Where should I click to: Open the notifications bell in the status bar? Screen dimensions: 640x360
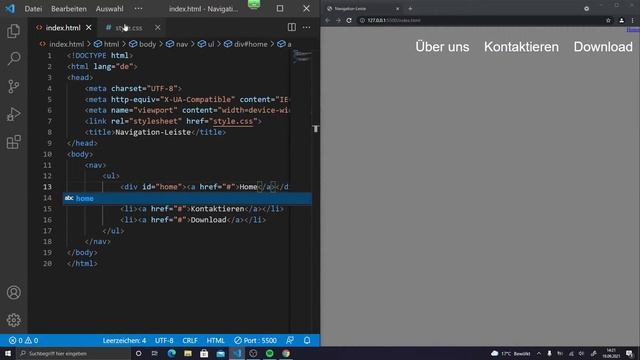click(x=307, y=340)
